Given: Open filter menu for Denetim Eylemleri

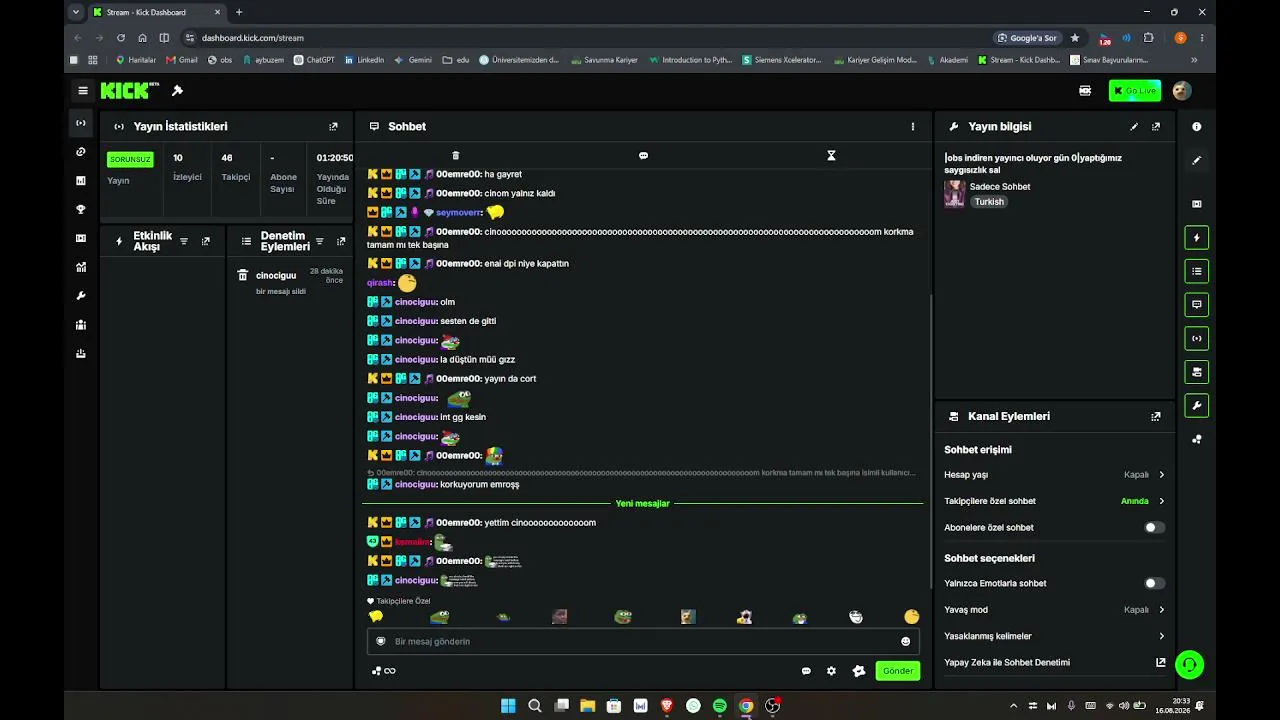Looking at the screenshot, I should [320, 241].
